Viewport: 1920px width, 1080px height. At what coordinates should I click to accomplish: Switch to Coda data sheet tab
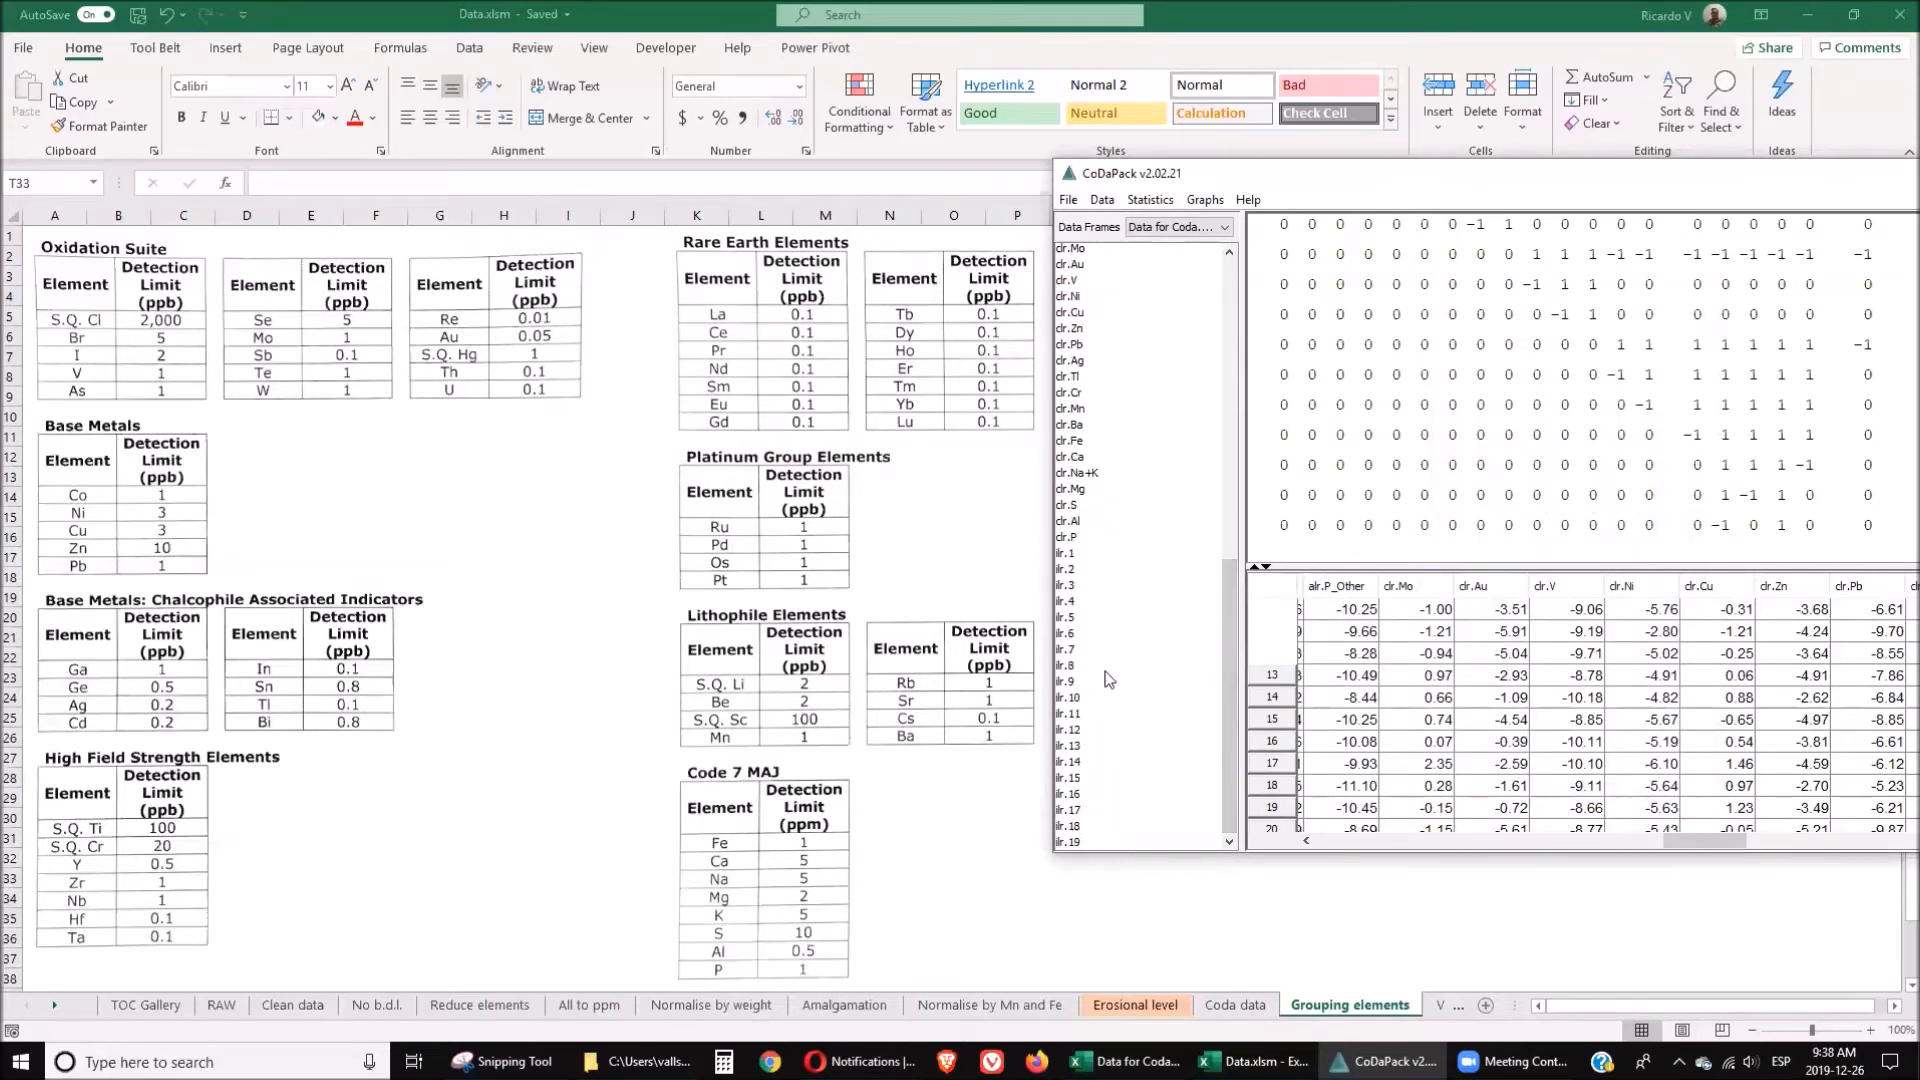[x=1235, y=1005]
